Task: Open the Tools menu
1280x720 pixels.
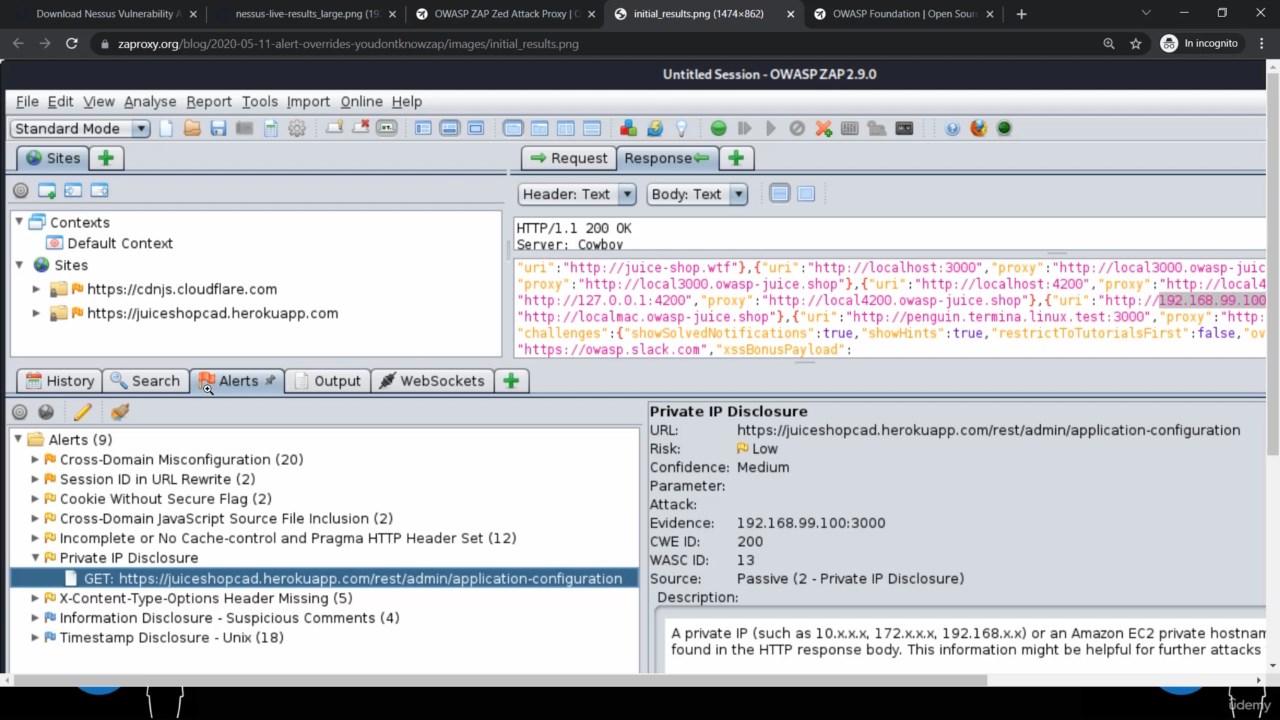Action: click(x=259, y=101)
